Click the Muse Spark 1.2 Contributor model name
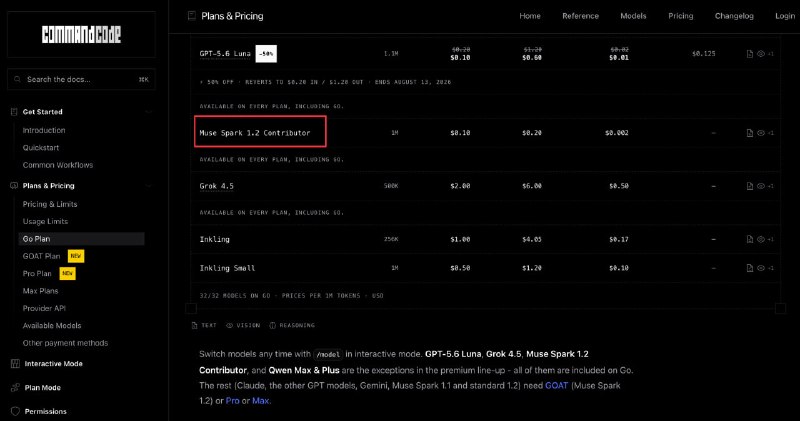This screenshot has width=800, height=421. tap(255, 133)
